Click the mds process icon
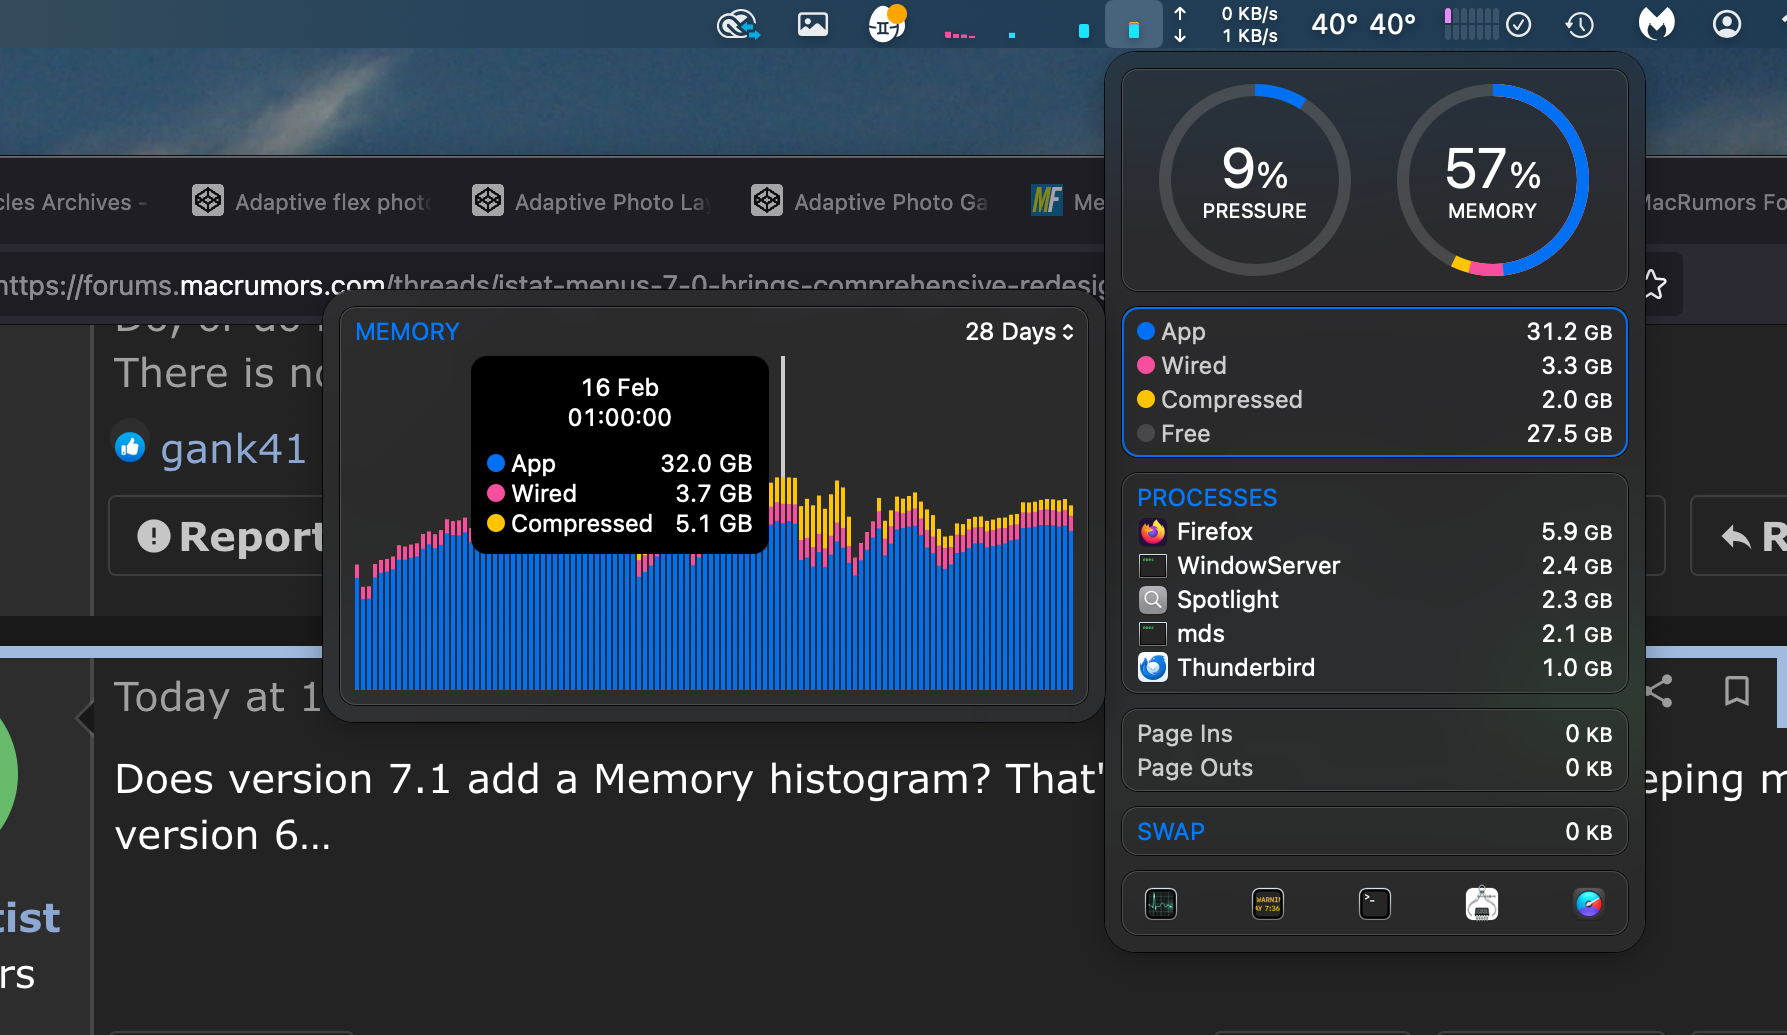The image size is (1787, 1035). click(1153, 634)
